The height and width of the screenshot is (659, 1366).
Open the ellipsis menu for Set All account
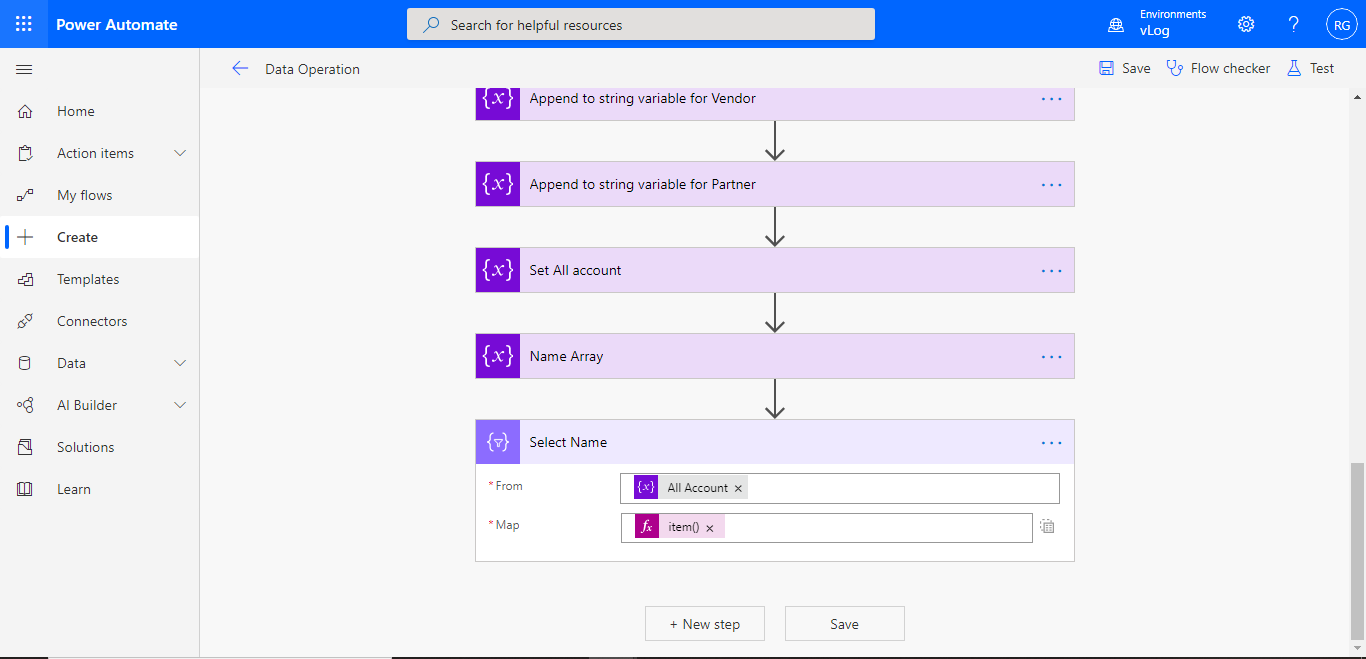pyautogui.click(x=1051, y=270)
